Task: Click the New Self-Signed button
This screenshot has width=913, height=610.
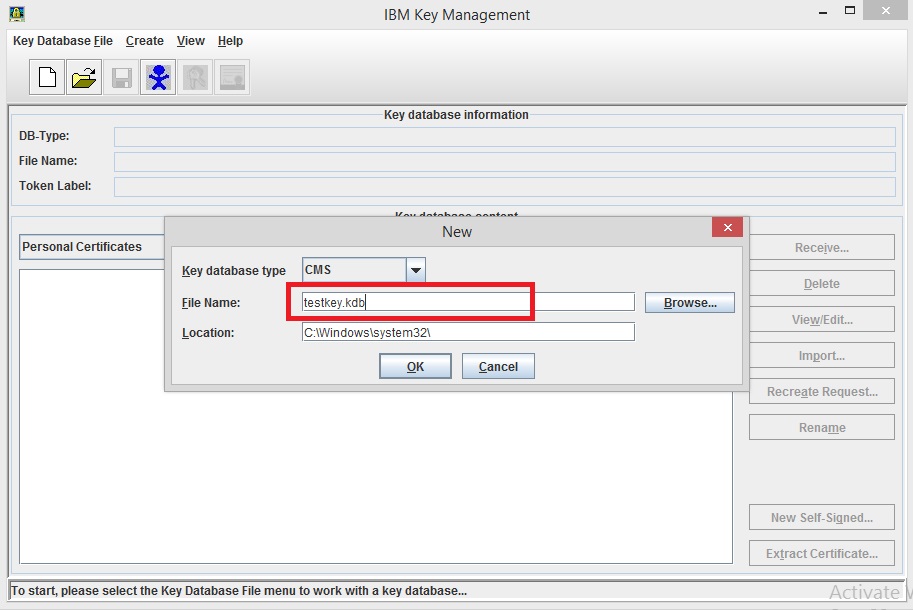Action: point(821,517)
